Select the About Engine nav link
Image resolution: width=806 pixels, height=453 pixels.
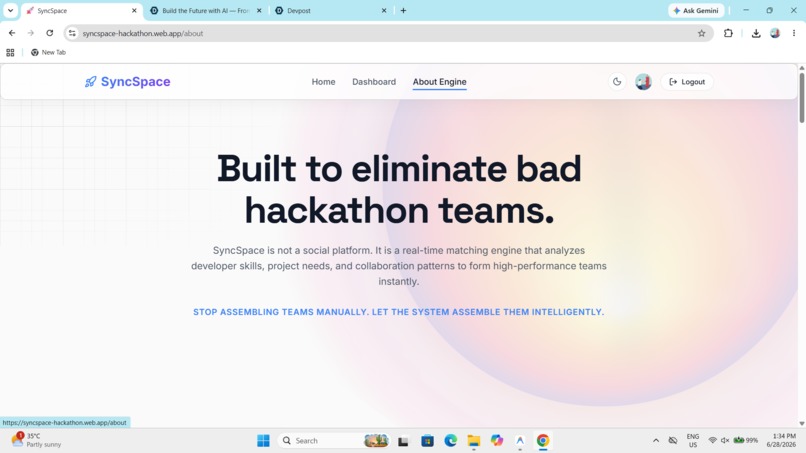click(x=439, y=82)
